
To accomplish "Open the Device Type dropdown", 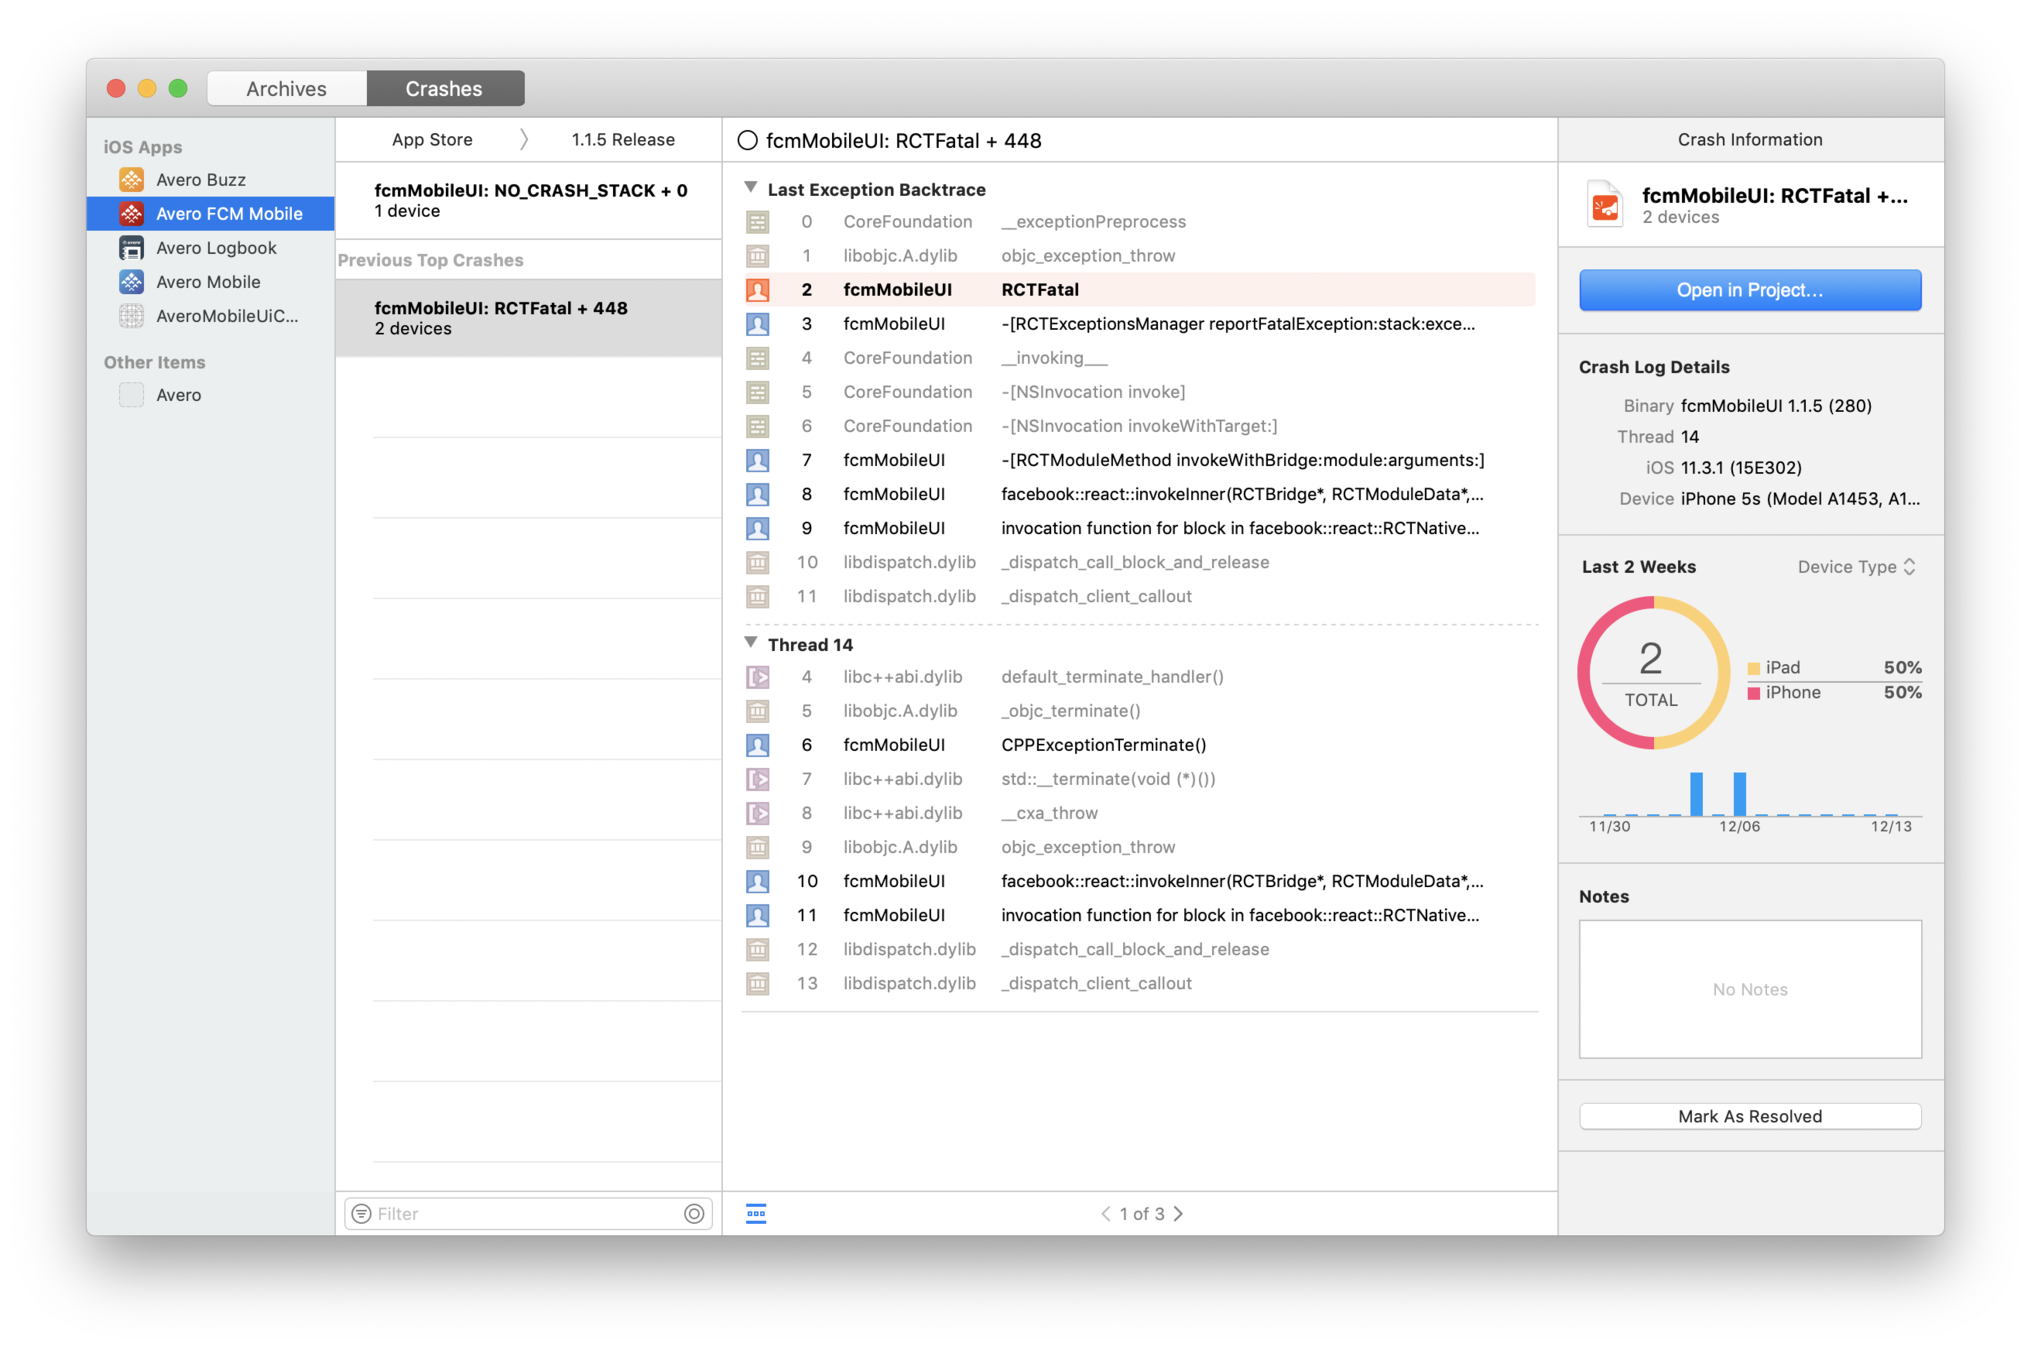I will click(x=1856, y=567).
